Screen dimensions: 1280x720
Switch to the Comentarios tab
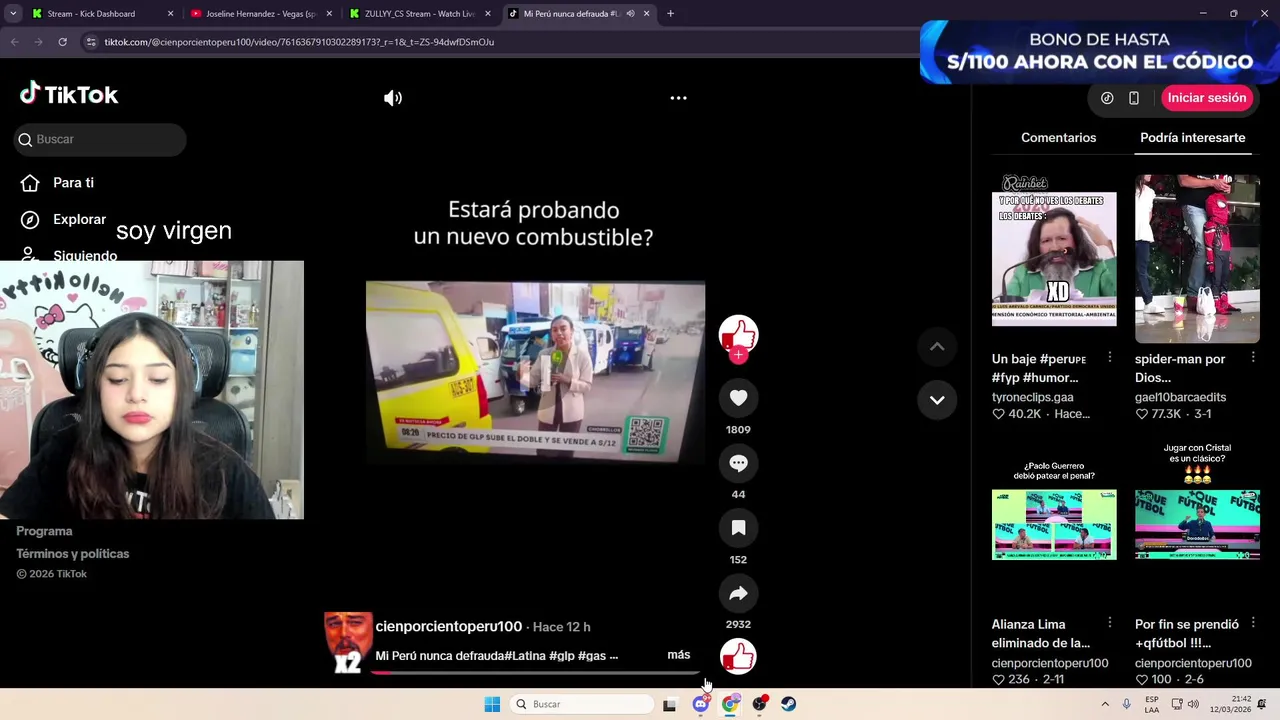[1058, 138]
